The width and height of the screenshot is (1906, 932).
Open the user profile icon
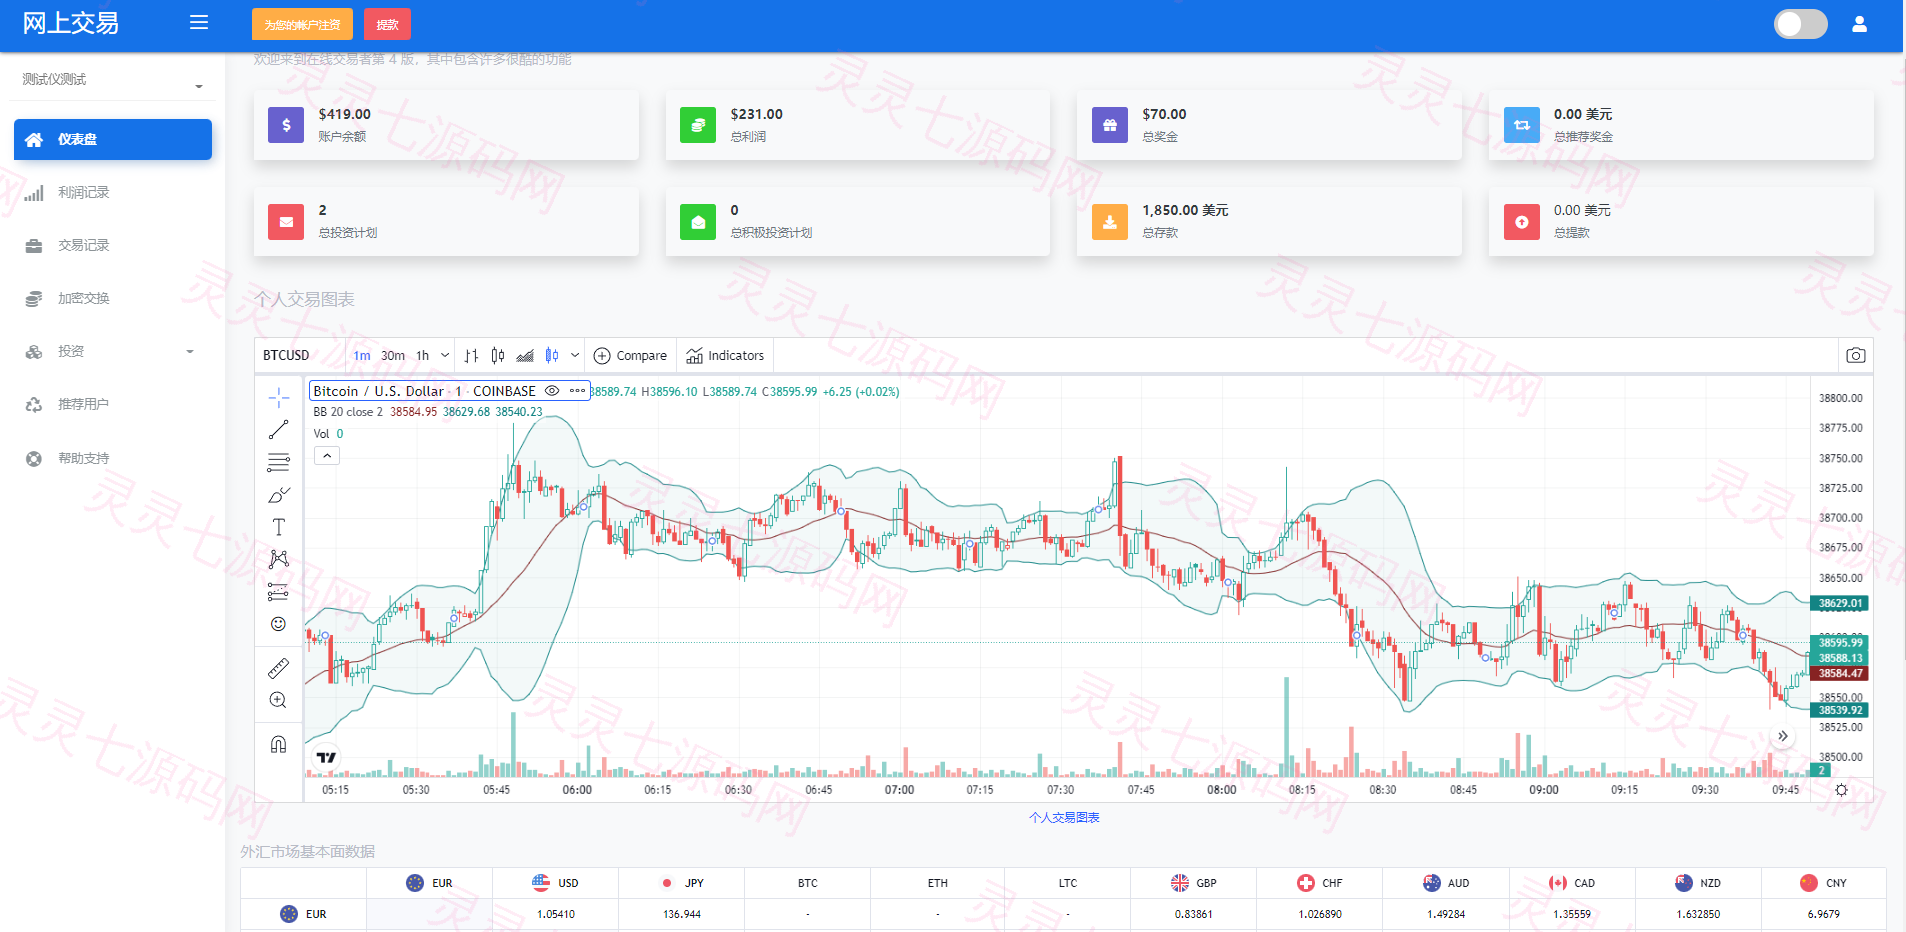(x=1859, y=24)
